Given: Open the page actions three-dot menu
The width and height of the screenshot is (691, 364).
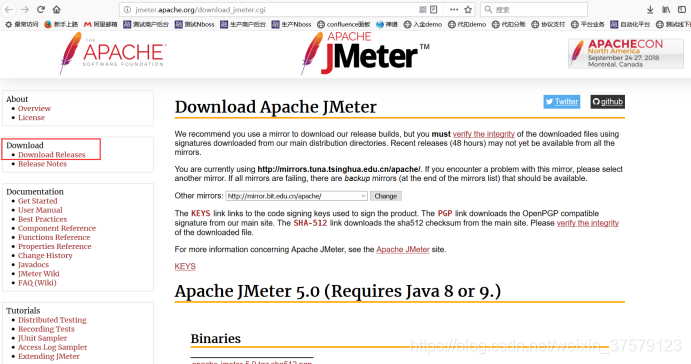Looking at the screenshot, I should pos(454,10).
